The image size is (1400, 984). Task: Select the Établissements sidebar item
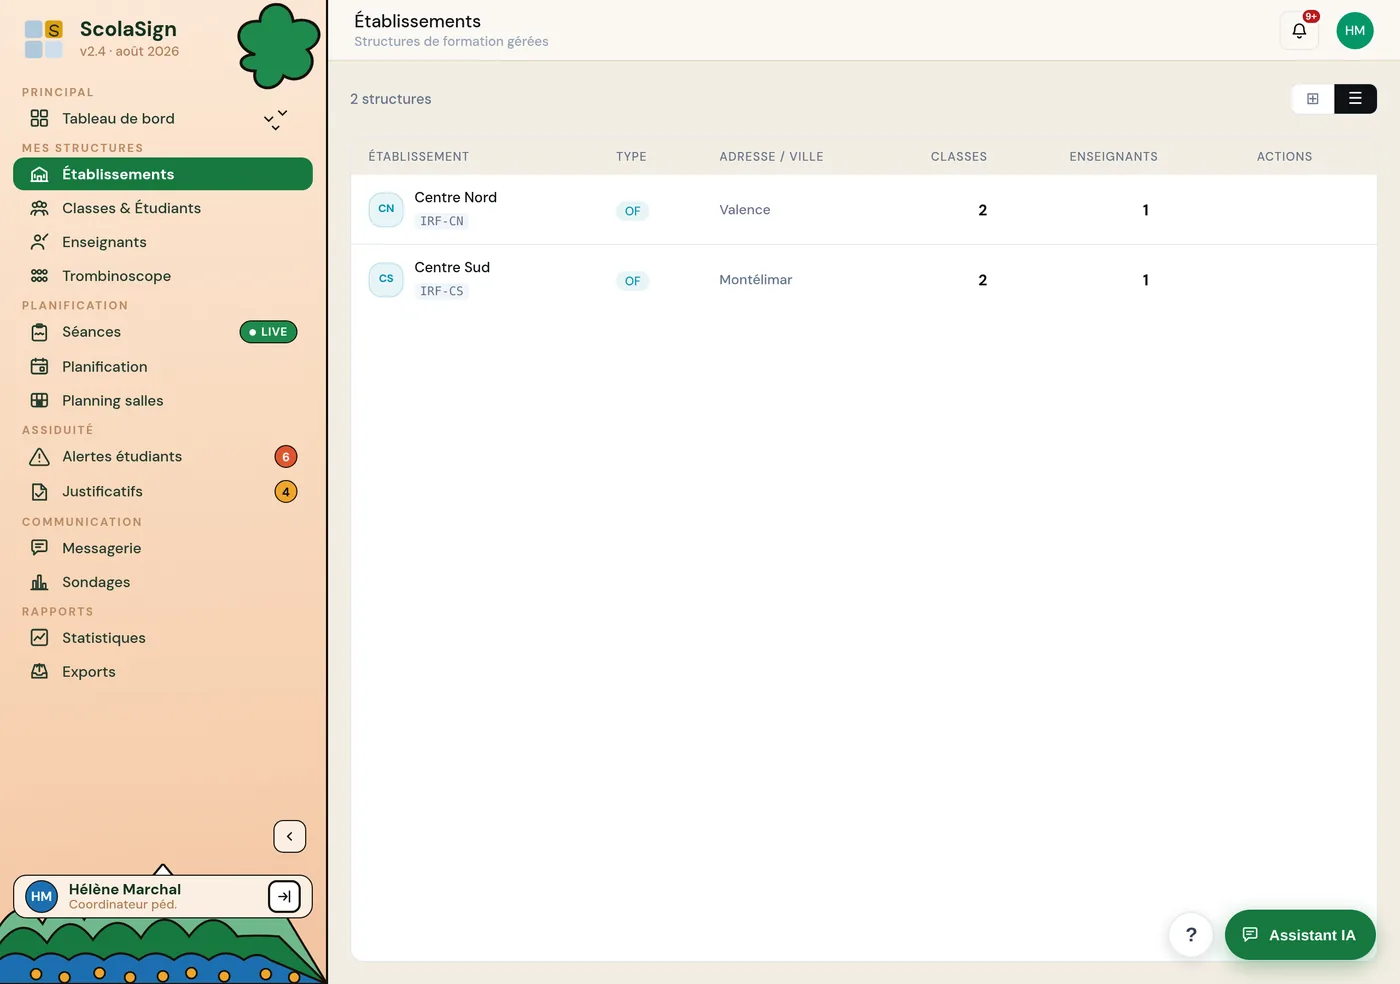pos(163,174)
